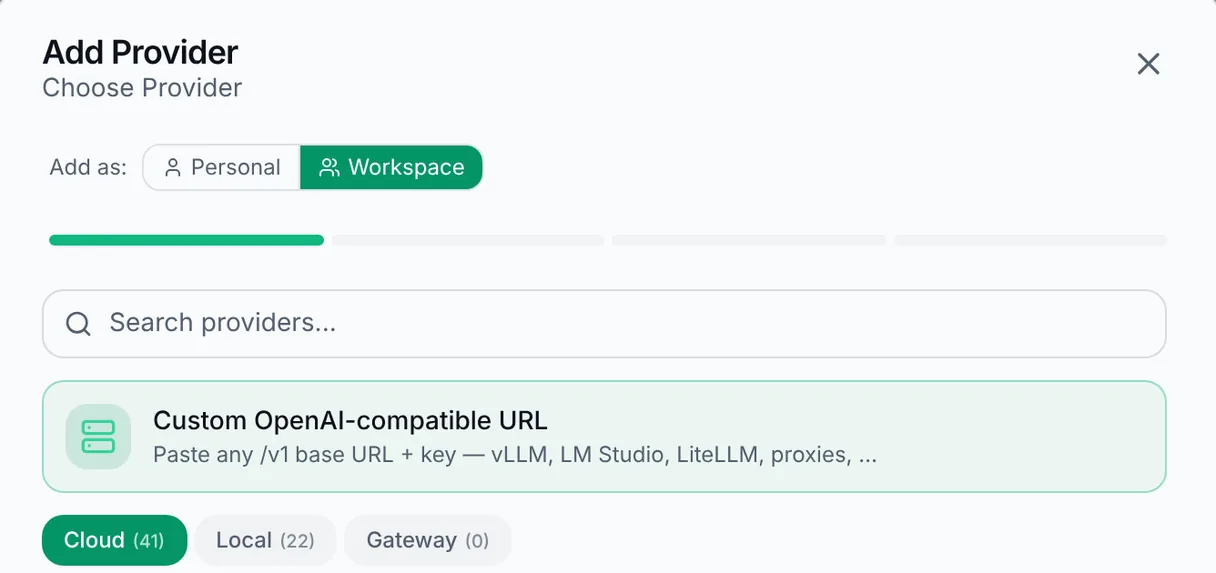Switch to the Cloud (41) tab

click(x=114, y=540)
